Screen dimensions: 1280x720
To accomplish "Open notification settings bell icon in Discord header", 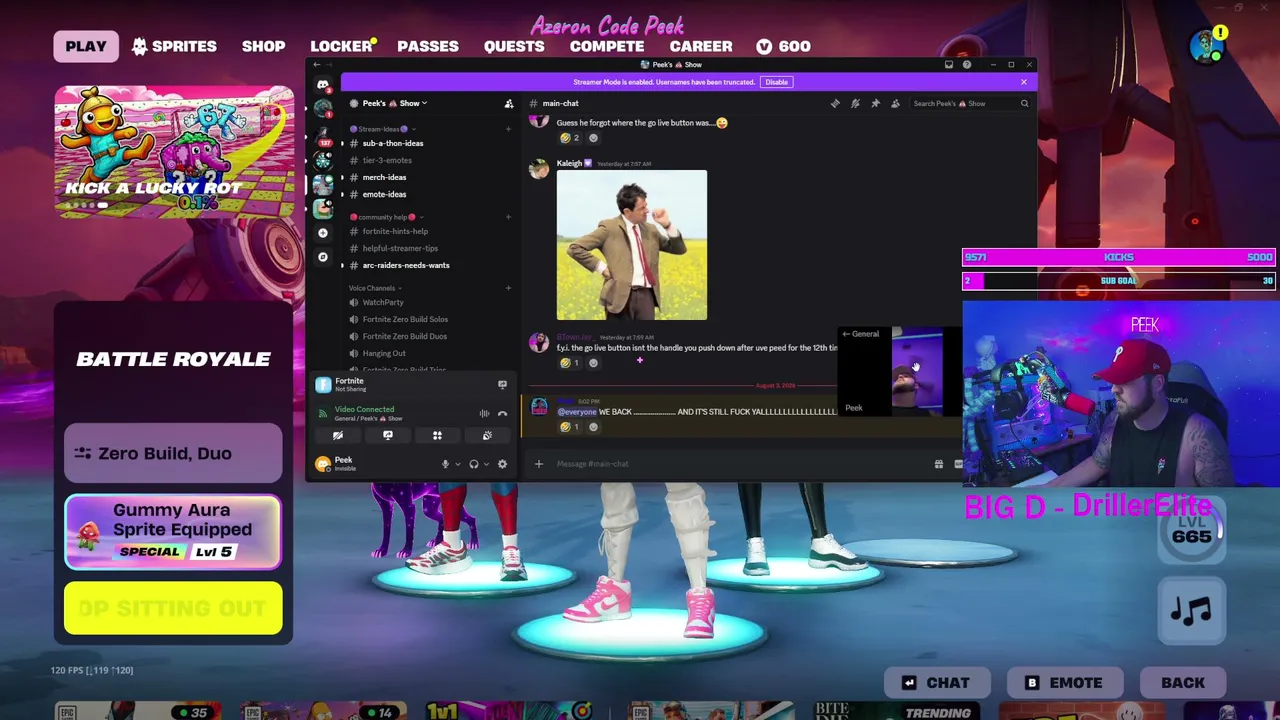I will pyautogui.click(x=855, y=103).
